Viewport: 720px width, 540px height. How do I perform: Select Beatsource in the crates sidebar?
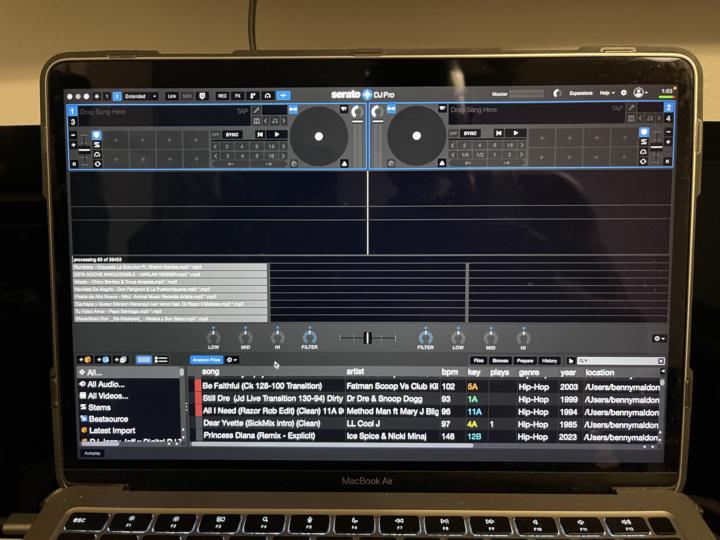click(108, 419)
